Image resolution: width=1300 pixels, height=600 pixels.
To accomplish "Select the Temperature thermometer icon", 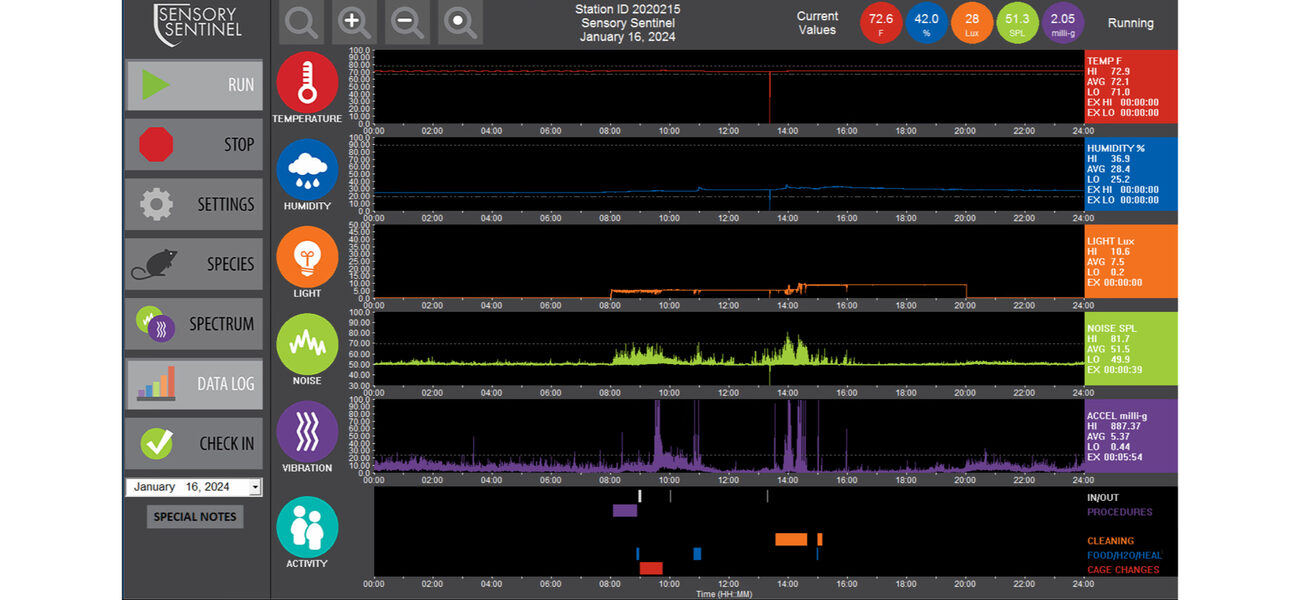I will click(x=307, y=82).
